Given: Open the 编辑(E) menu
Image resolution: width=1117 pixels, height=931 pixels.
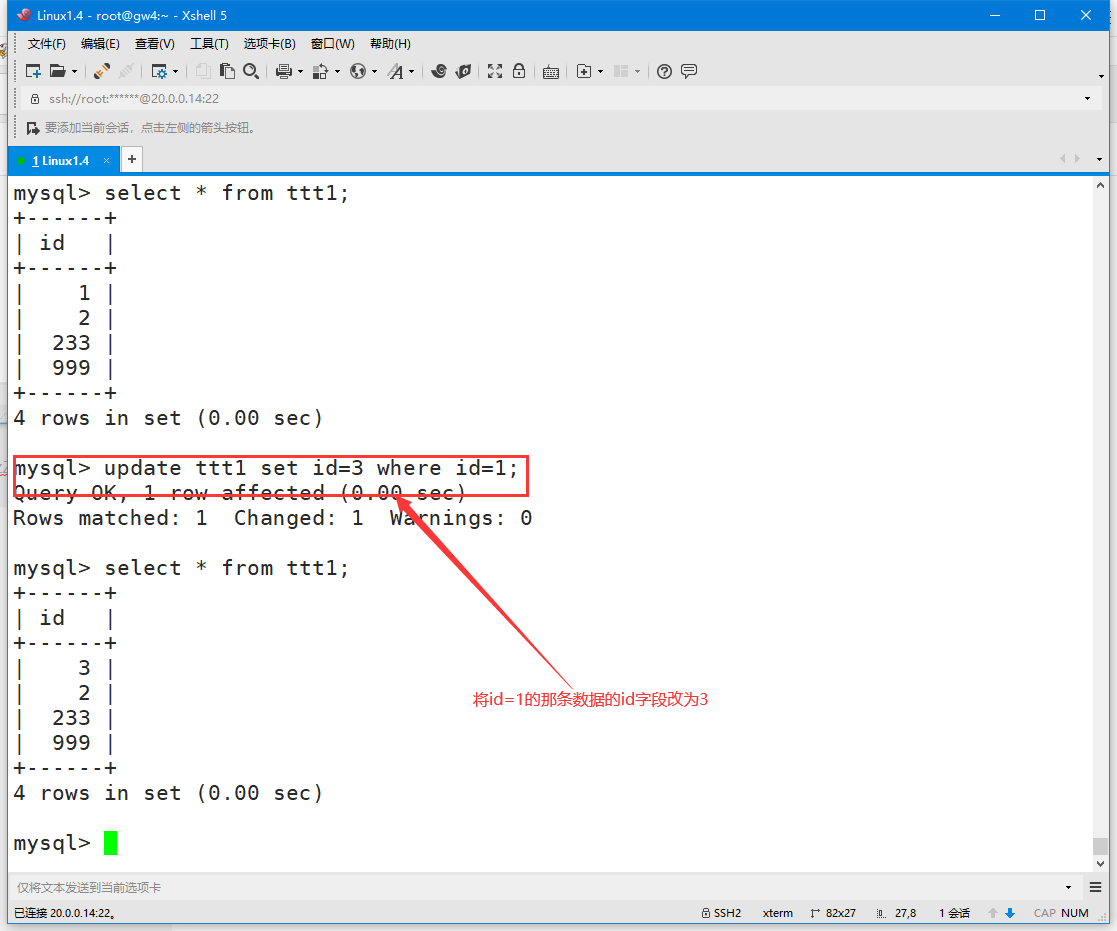Looking at the screenshot, I should tap(100, 43).
